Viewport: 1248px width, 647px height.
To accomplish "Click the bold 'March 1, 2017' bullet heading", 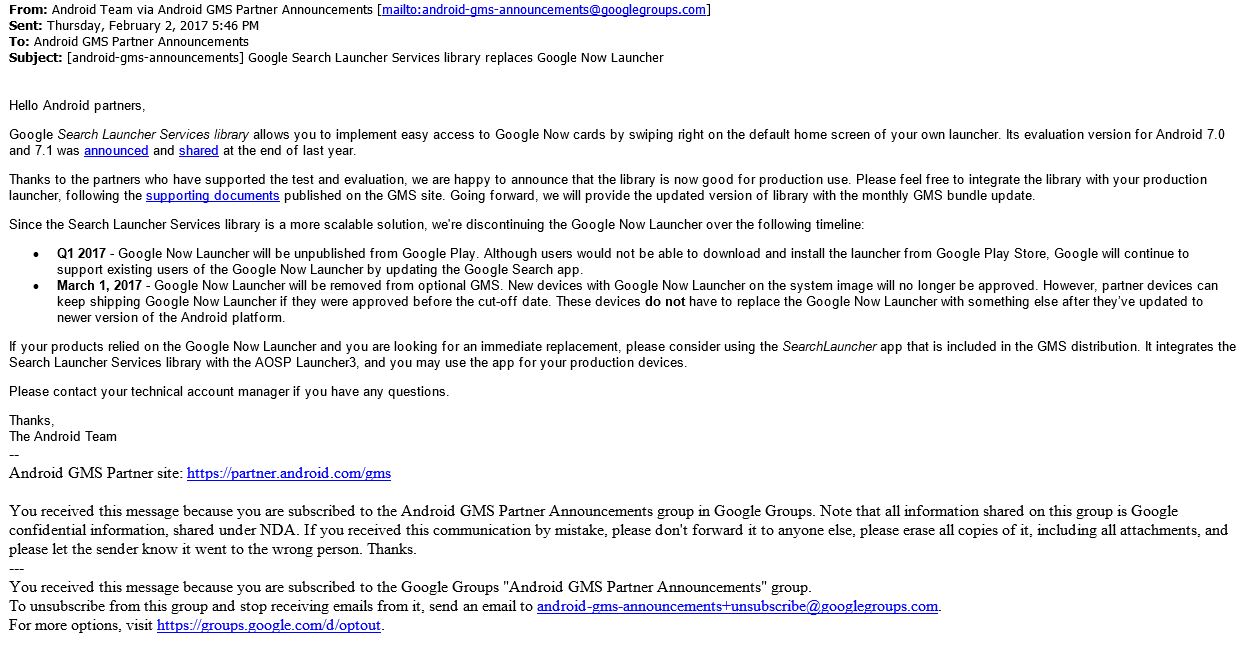I will coord(99,286).
